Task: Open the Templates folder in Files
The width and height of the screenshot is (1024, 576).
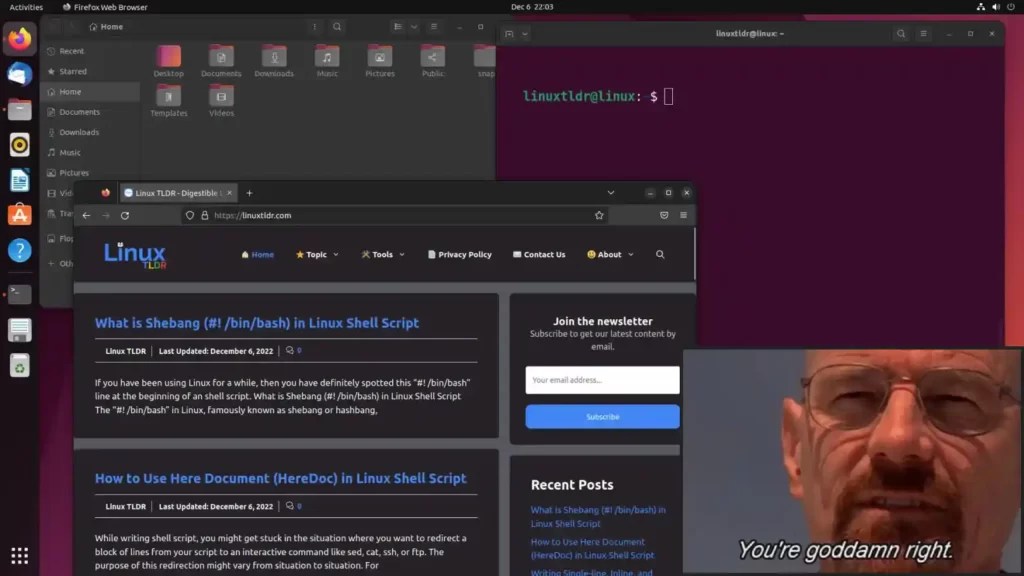Action: (168, 101)
